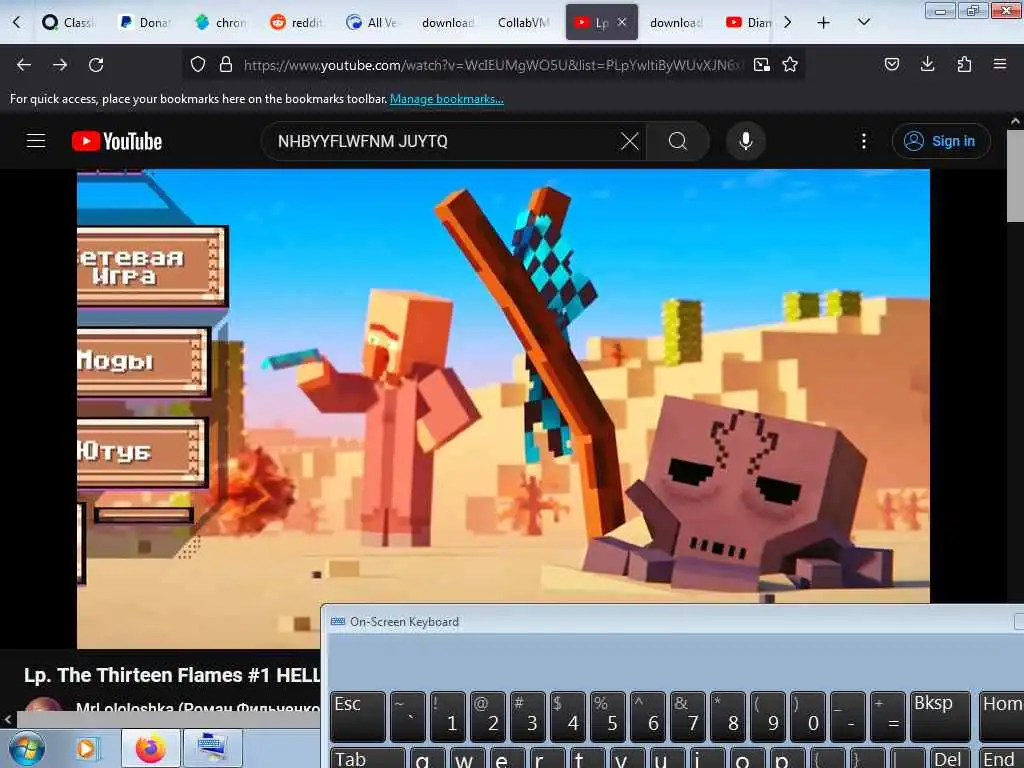Expand the list all tabs dropdown

click(x=863, y=22)
